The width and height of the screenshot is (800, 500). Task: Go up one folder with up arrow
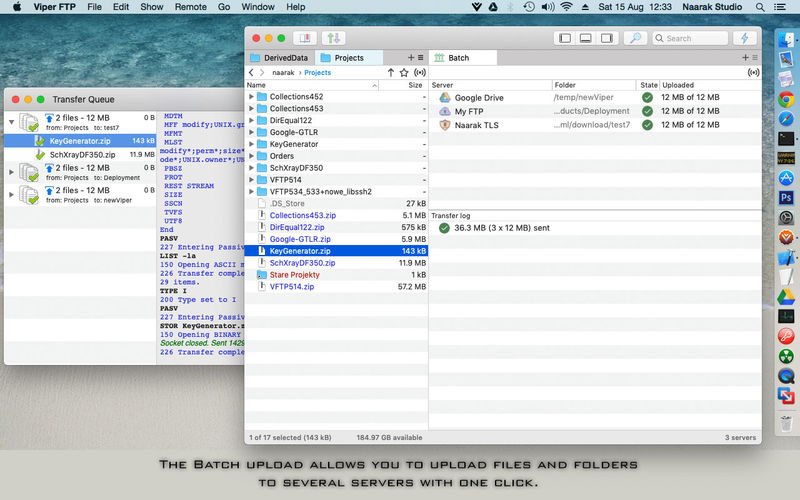[390, 73]
